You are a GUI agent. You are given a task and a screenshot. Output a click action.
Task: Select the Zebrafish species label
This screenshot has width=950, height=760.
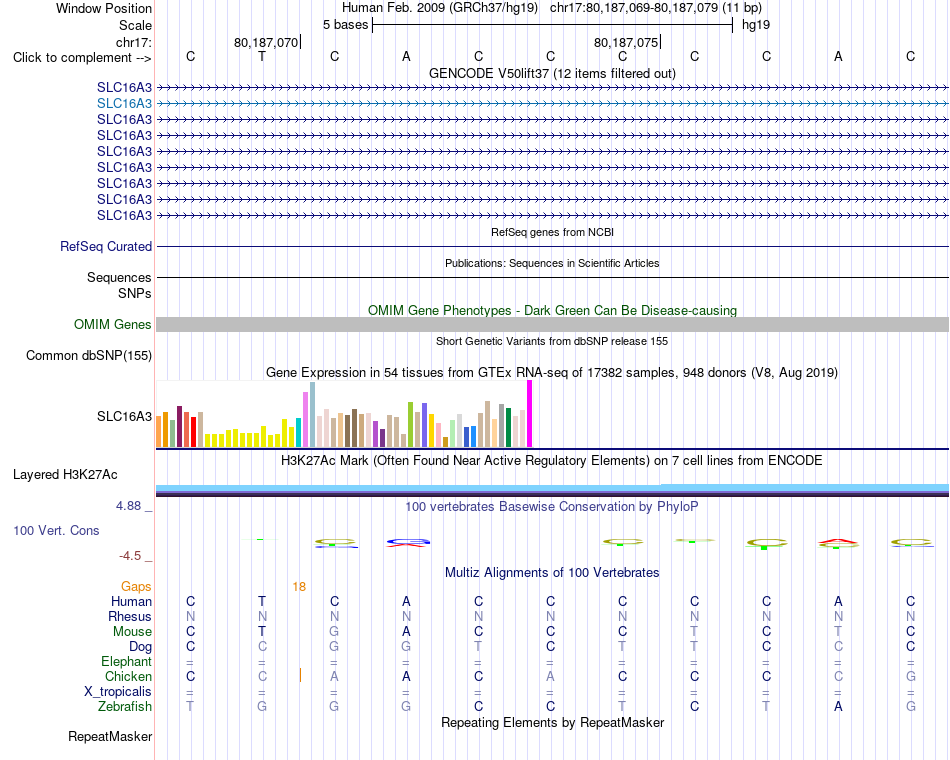coord(125,706)
